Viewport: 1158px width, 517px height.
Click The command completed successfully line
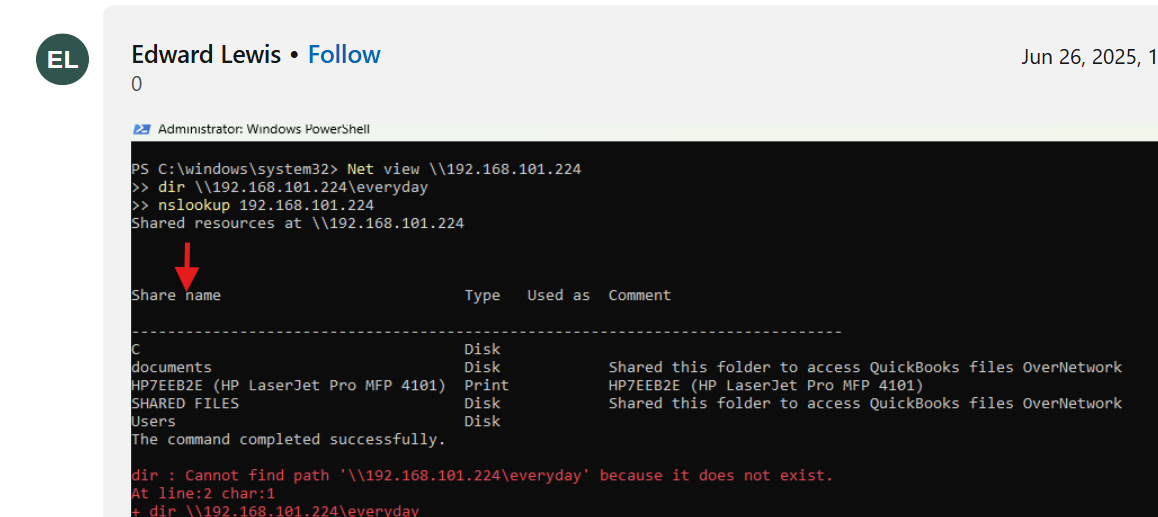pyautogui.click(x=289, y=439)
